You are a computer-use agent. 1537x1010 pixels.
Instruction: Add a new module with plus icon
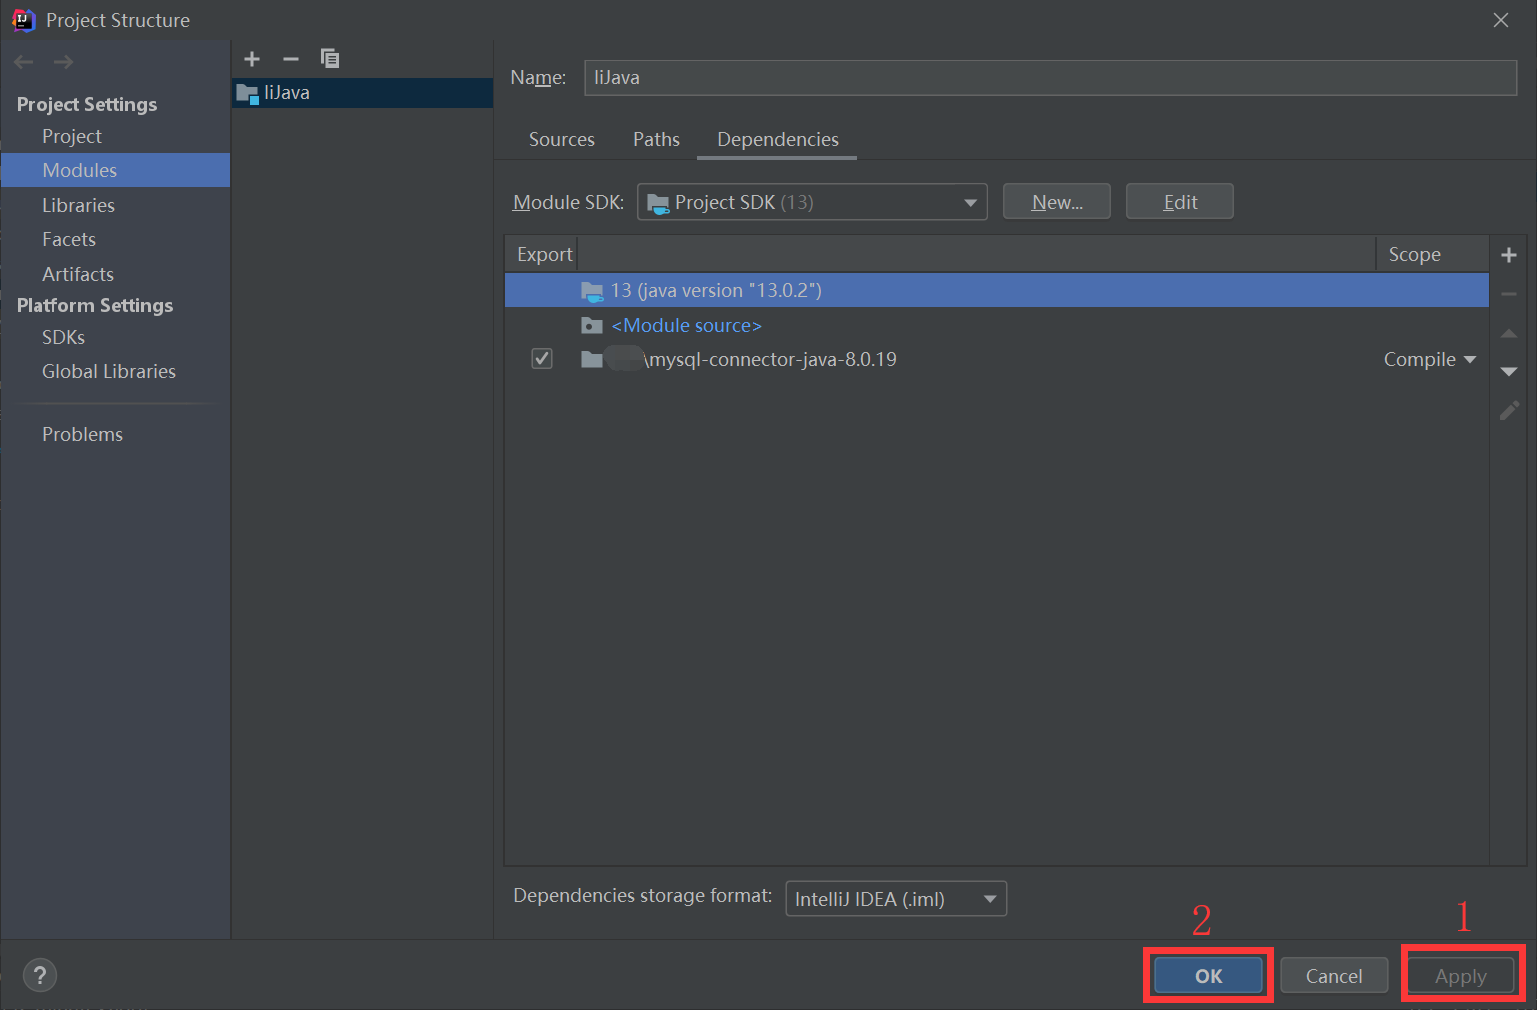click(x=252, y=59)
